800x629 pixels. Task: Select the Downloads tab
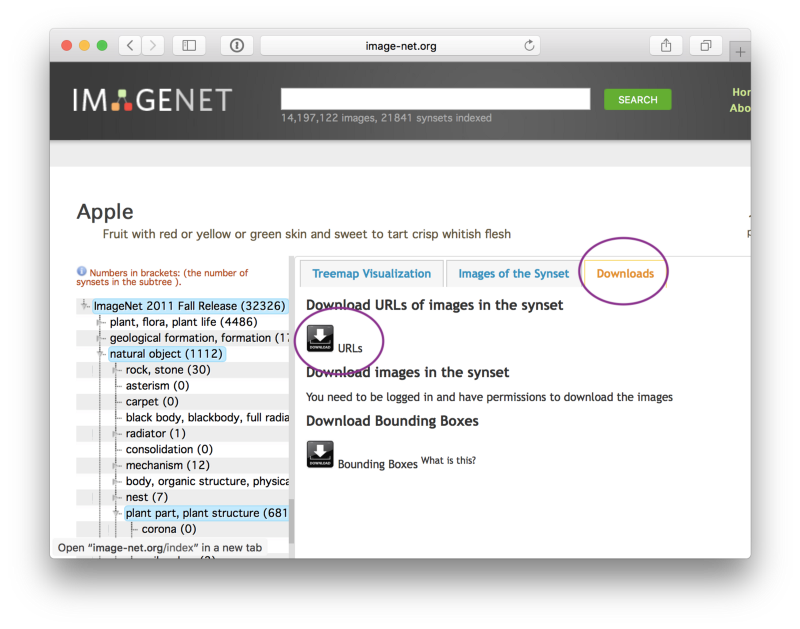(625, 273)
